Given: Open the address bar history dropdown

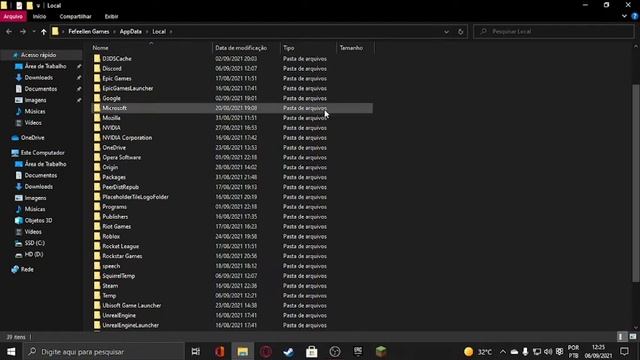Looking at the screenshot, I should click(446, 31).
